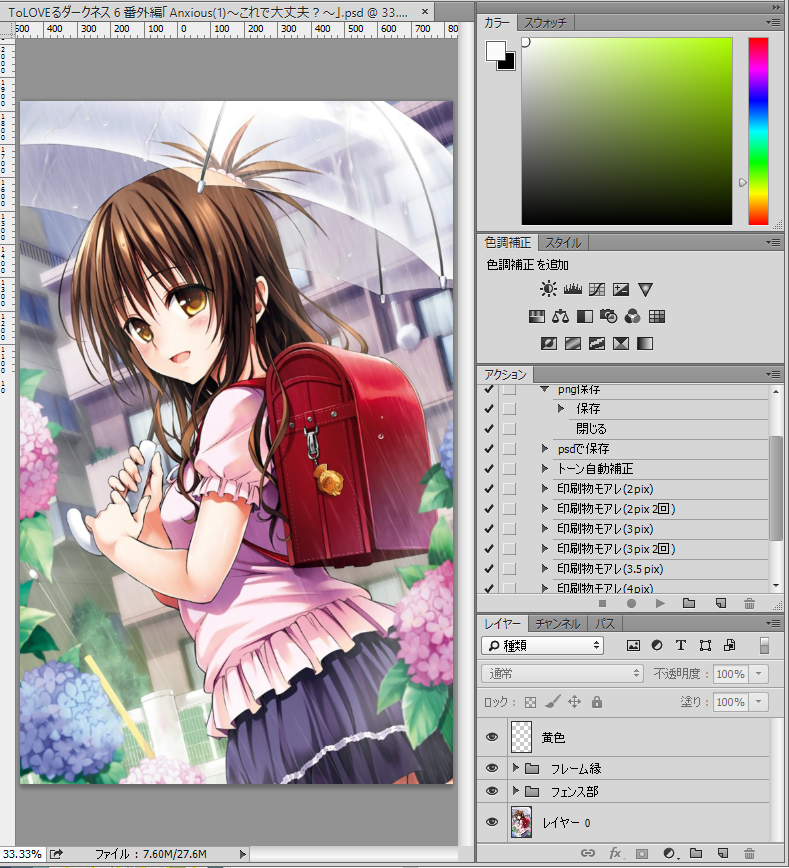Expand the 保存 action step
Image resolution: width=789 pixels, height=868 pixels.
click(561, 409)
